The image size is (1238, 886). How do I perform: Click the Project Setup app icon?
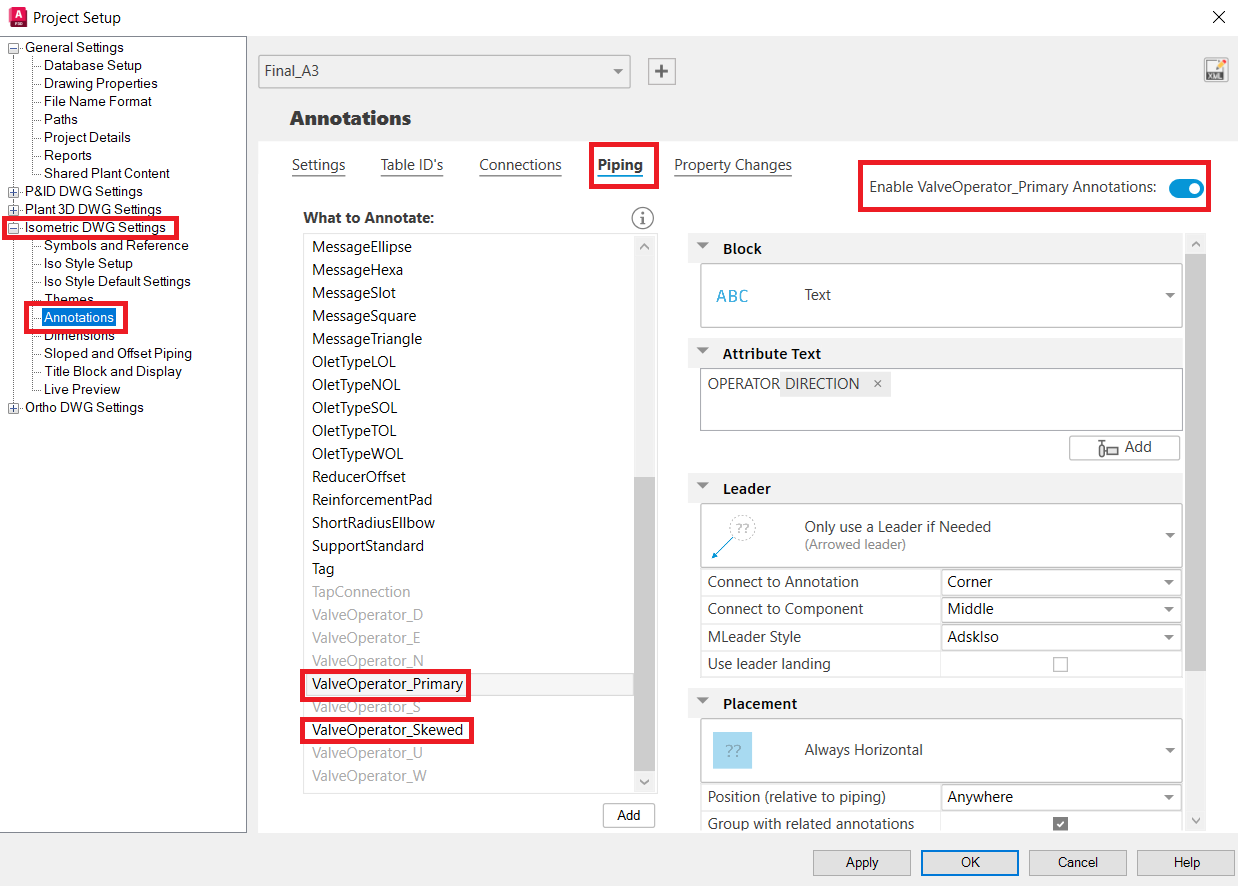17,17
